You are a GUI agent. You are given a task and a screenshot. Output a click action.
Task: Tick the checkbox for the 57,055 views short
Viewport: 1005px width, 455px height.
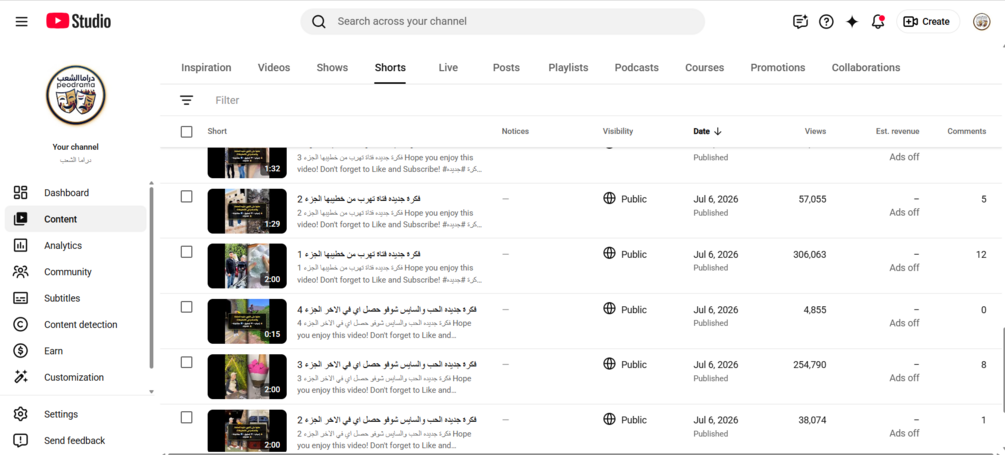[187, 197]
